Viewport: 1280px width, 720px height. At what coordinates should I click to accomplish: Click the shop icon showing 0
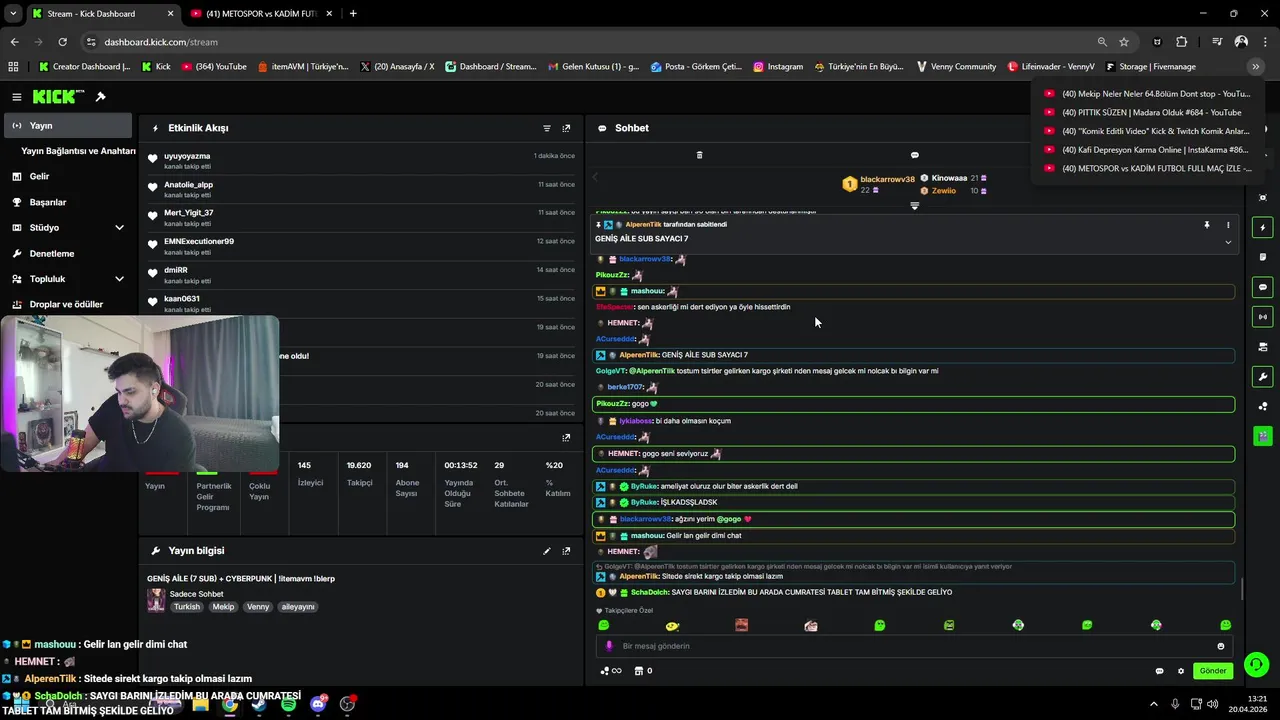click(643, 671)
